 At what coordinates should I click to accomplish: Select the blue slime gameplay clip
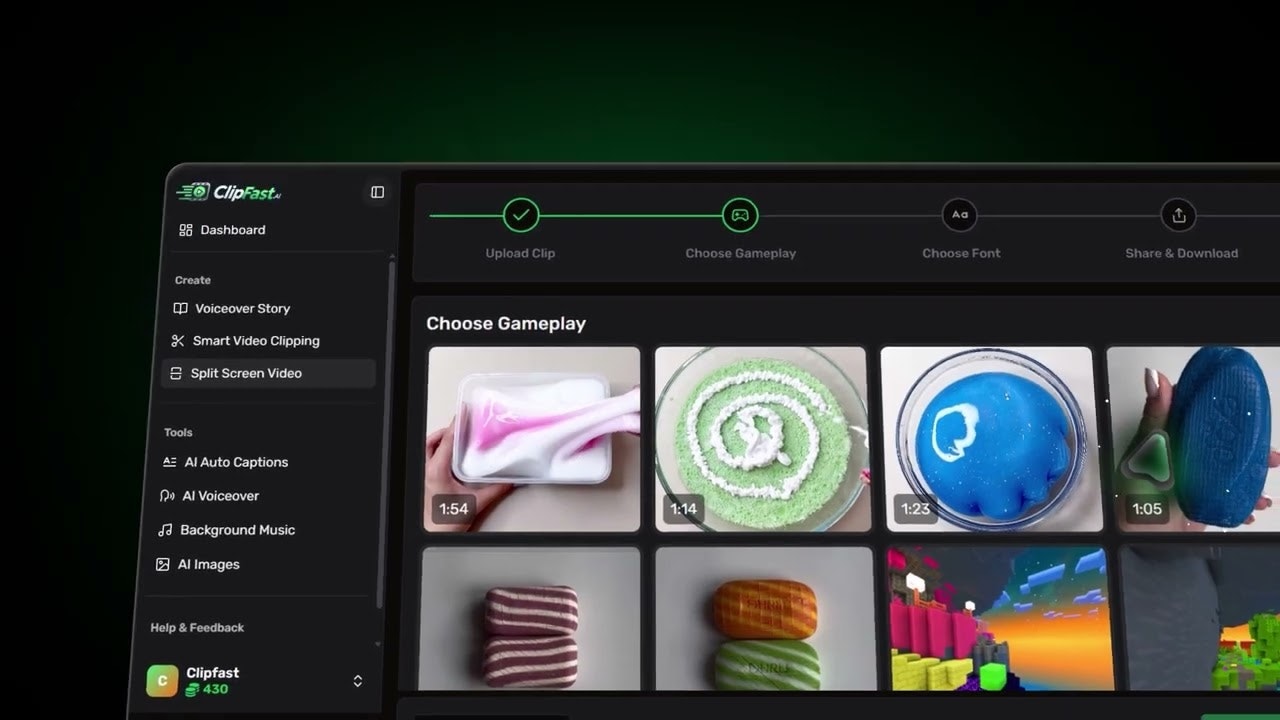pyautogui.click(x=986, y=438)
